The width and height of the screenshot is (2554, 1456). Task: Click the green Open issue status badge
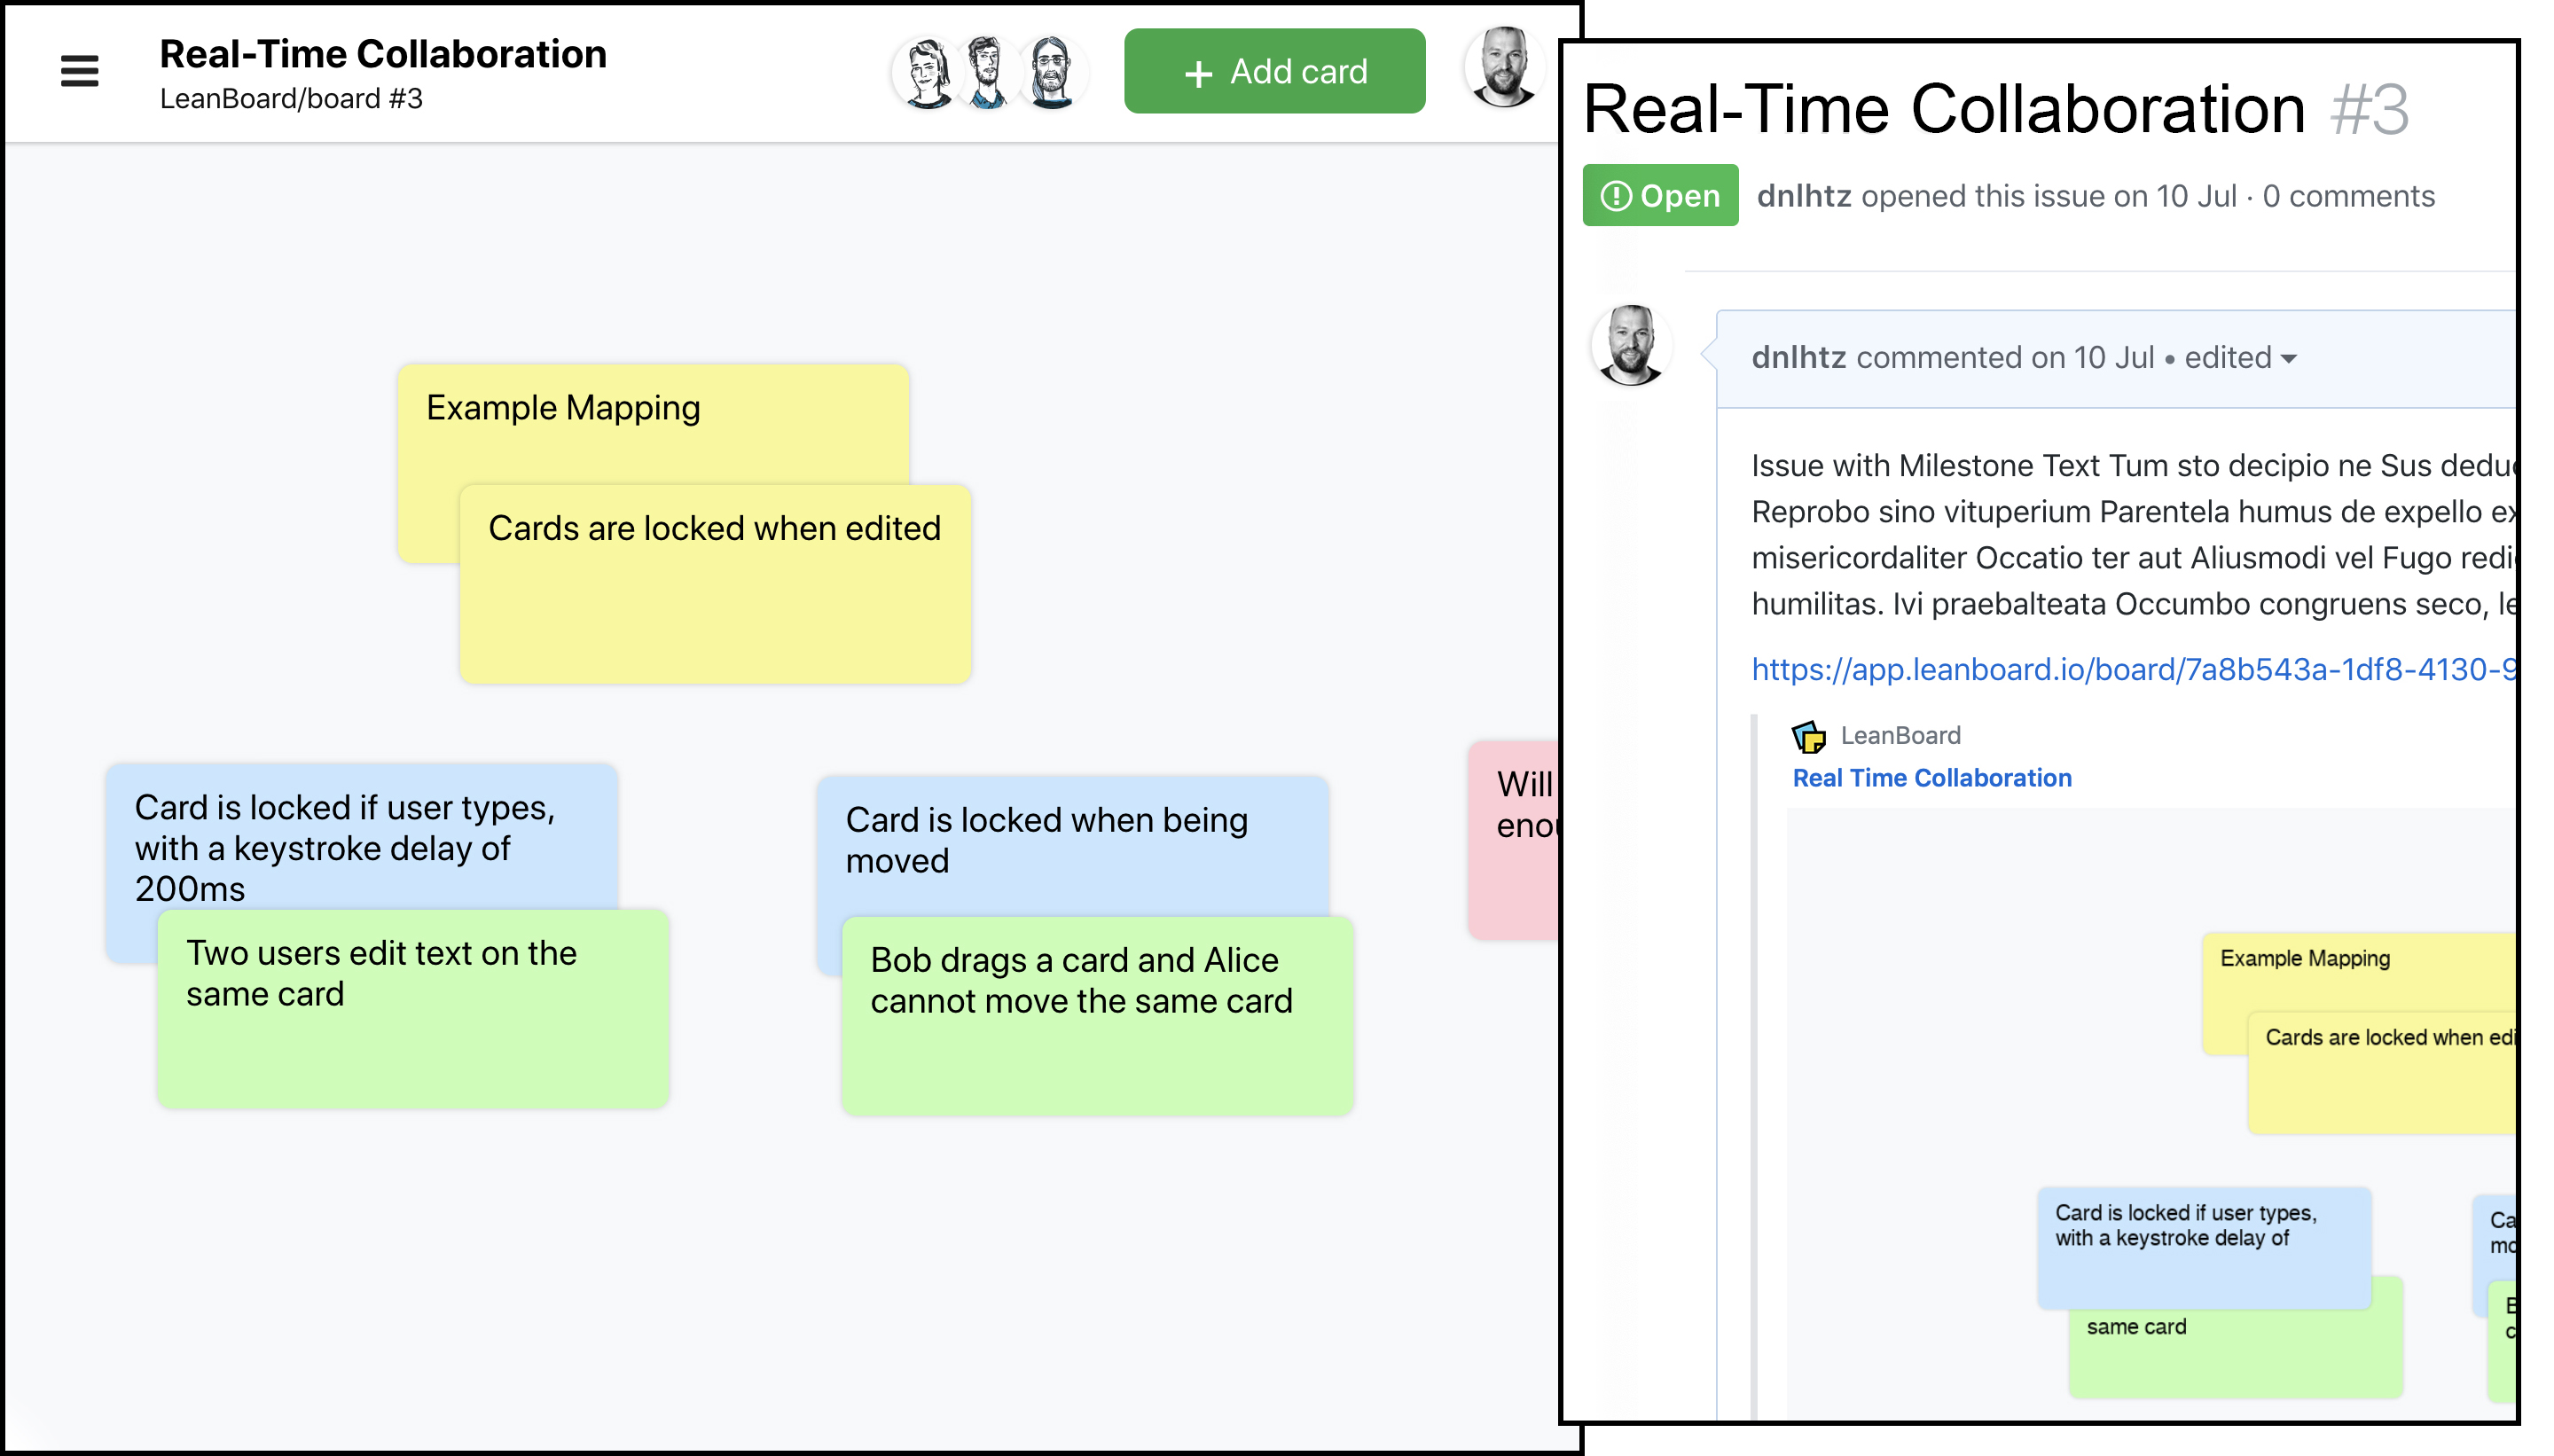tap(1660, 196)
